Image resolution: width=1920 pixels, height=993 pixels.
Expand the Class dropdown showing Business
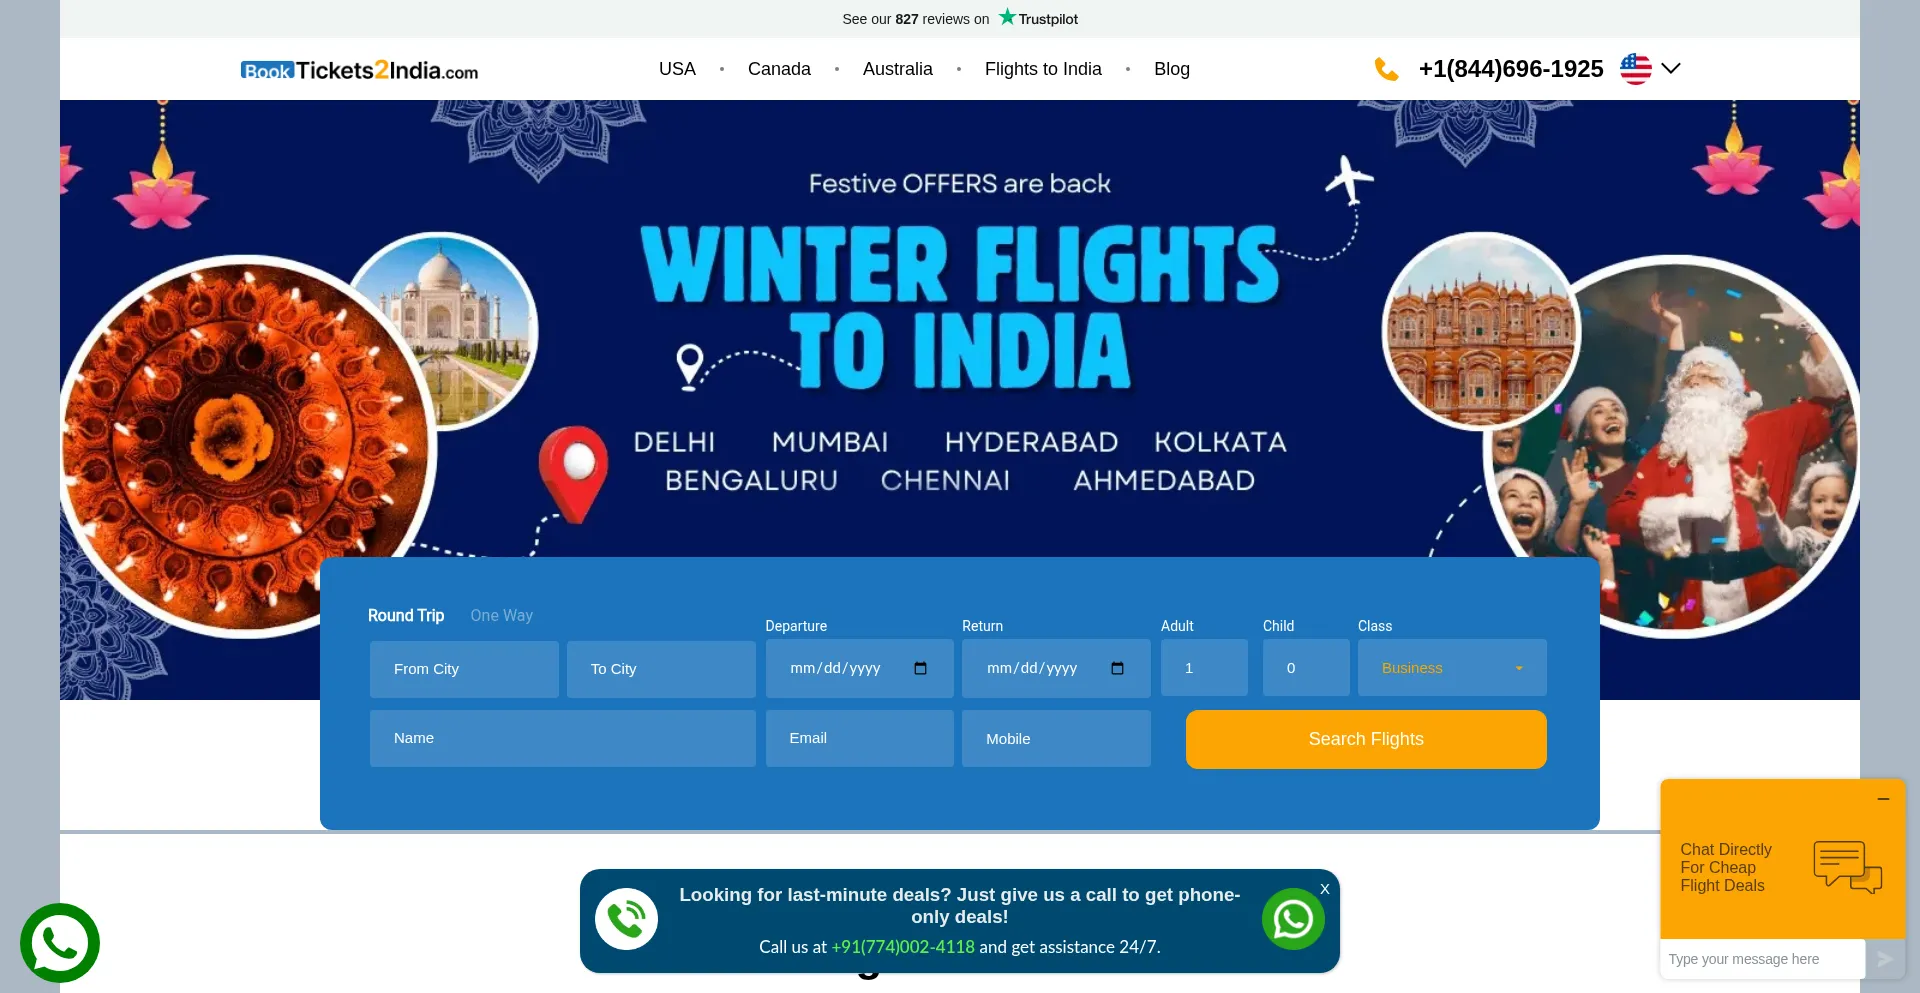point(1452,668)
